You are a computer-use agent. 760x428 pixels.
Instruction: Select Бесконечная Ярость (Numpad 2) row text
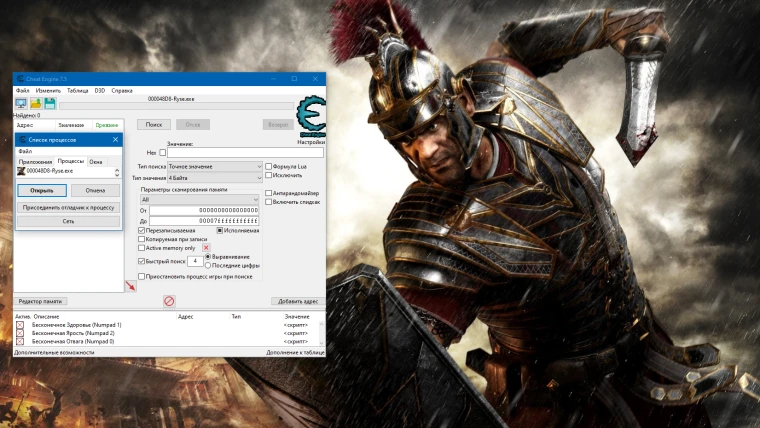click(73, 333)
